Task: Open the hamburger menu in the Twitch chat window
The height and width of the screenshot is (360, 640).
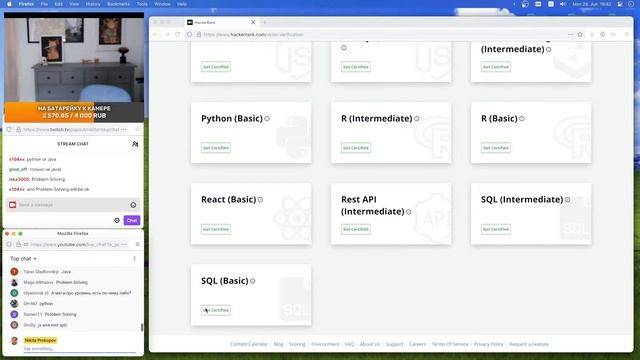Action: (138, 129)
